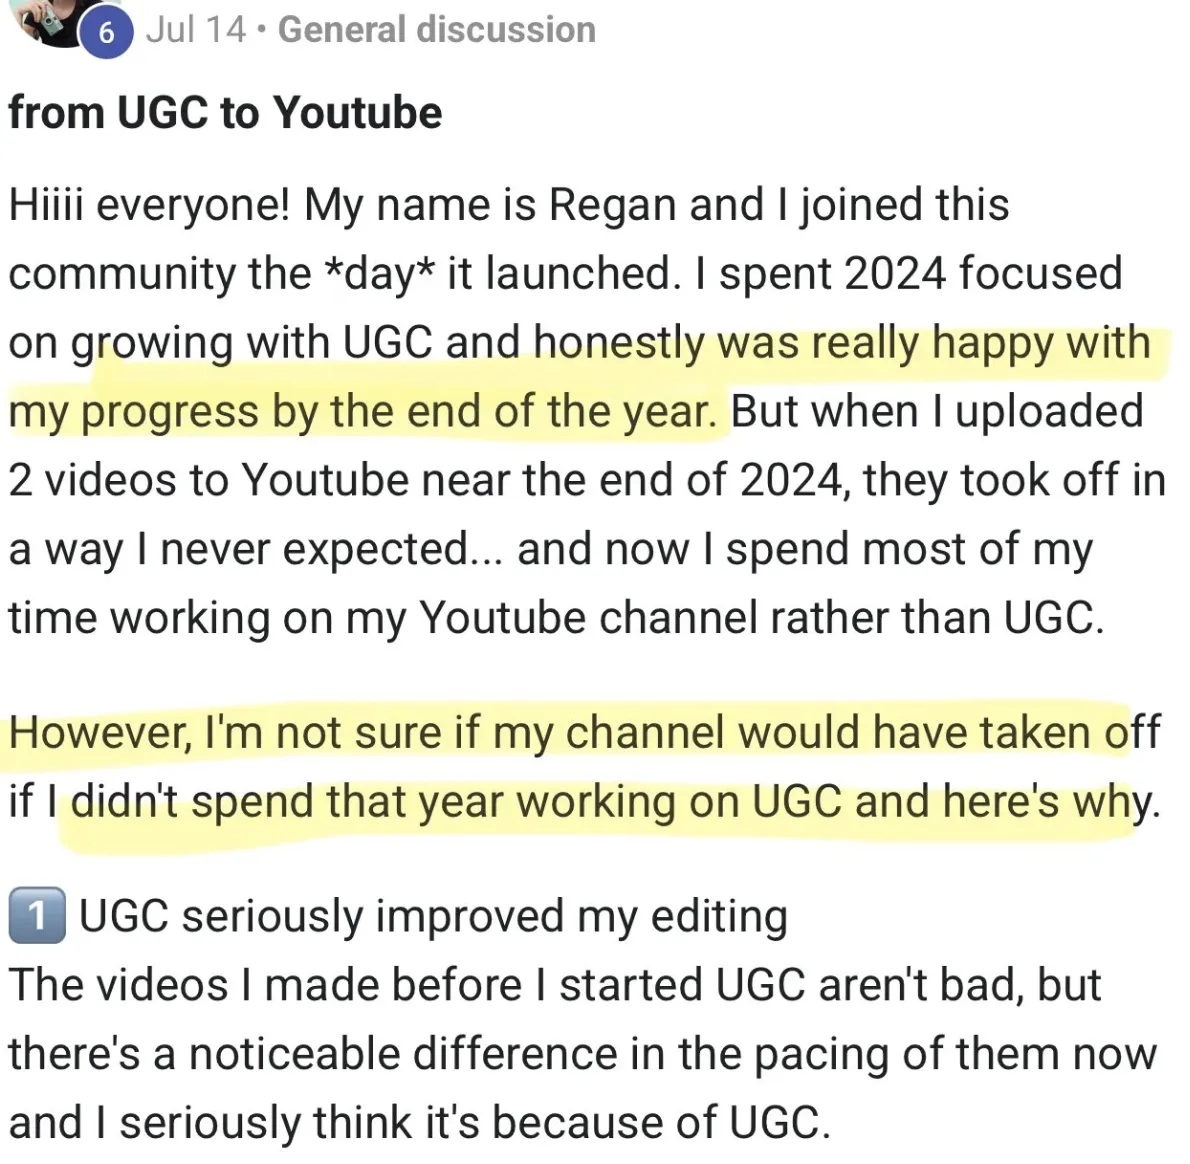Open the General discussion category
The width and height of the screenshot is (1190, 1164).
pos(436,30)
